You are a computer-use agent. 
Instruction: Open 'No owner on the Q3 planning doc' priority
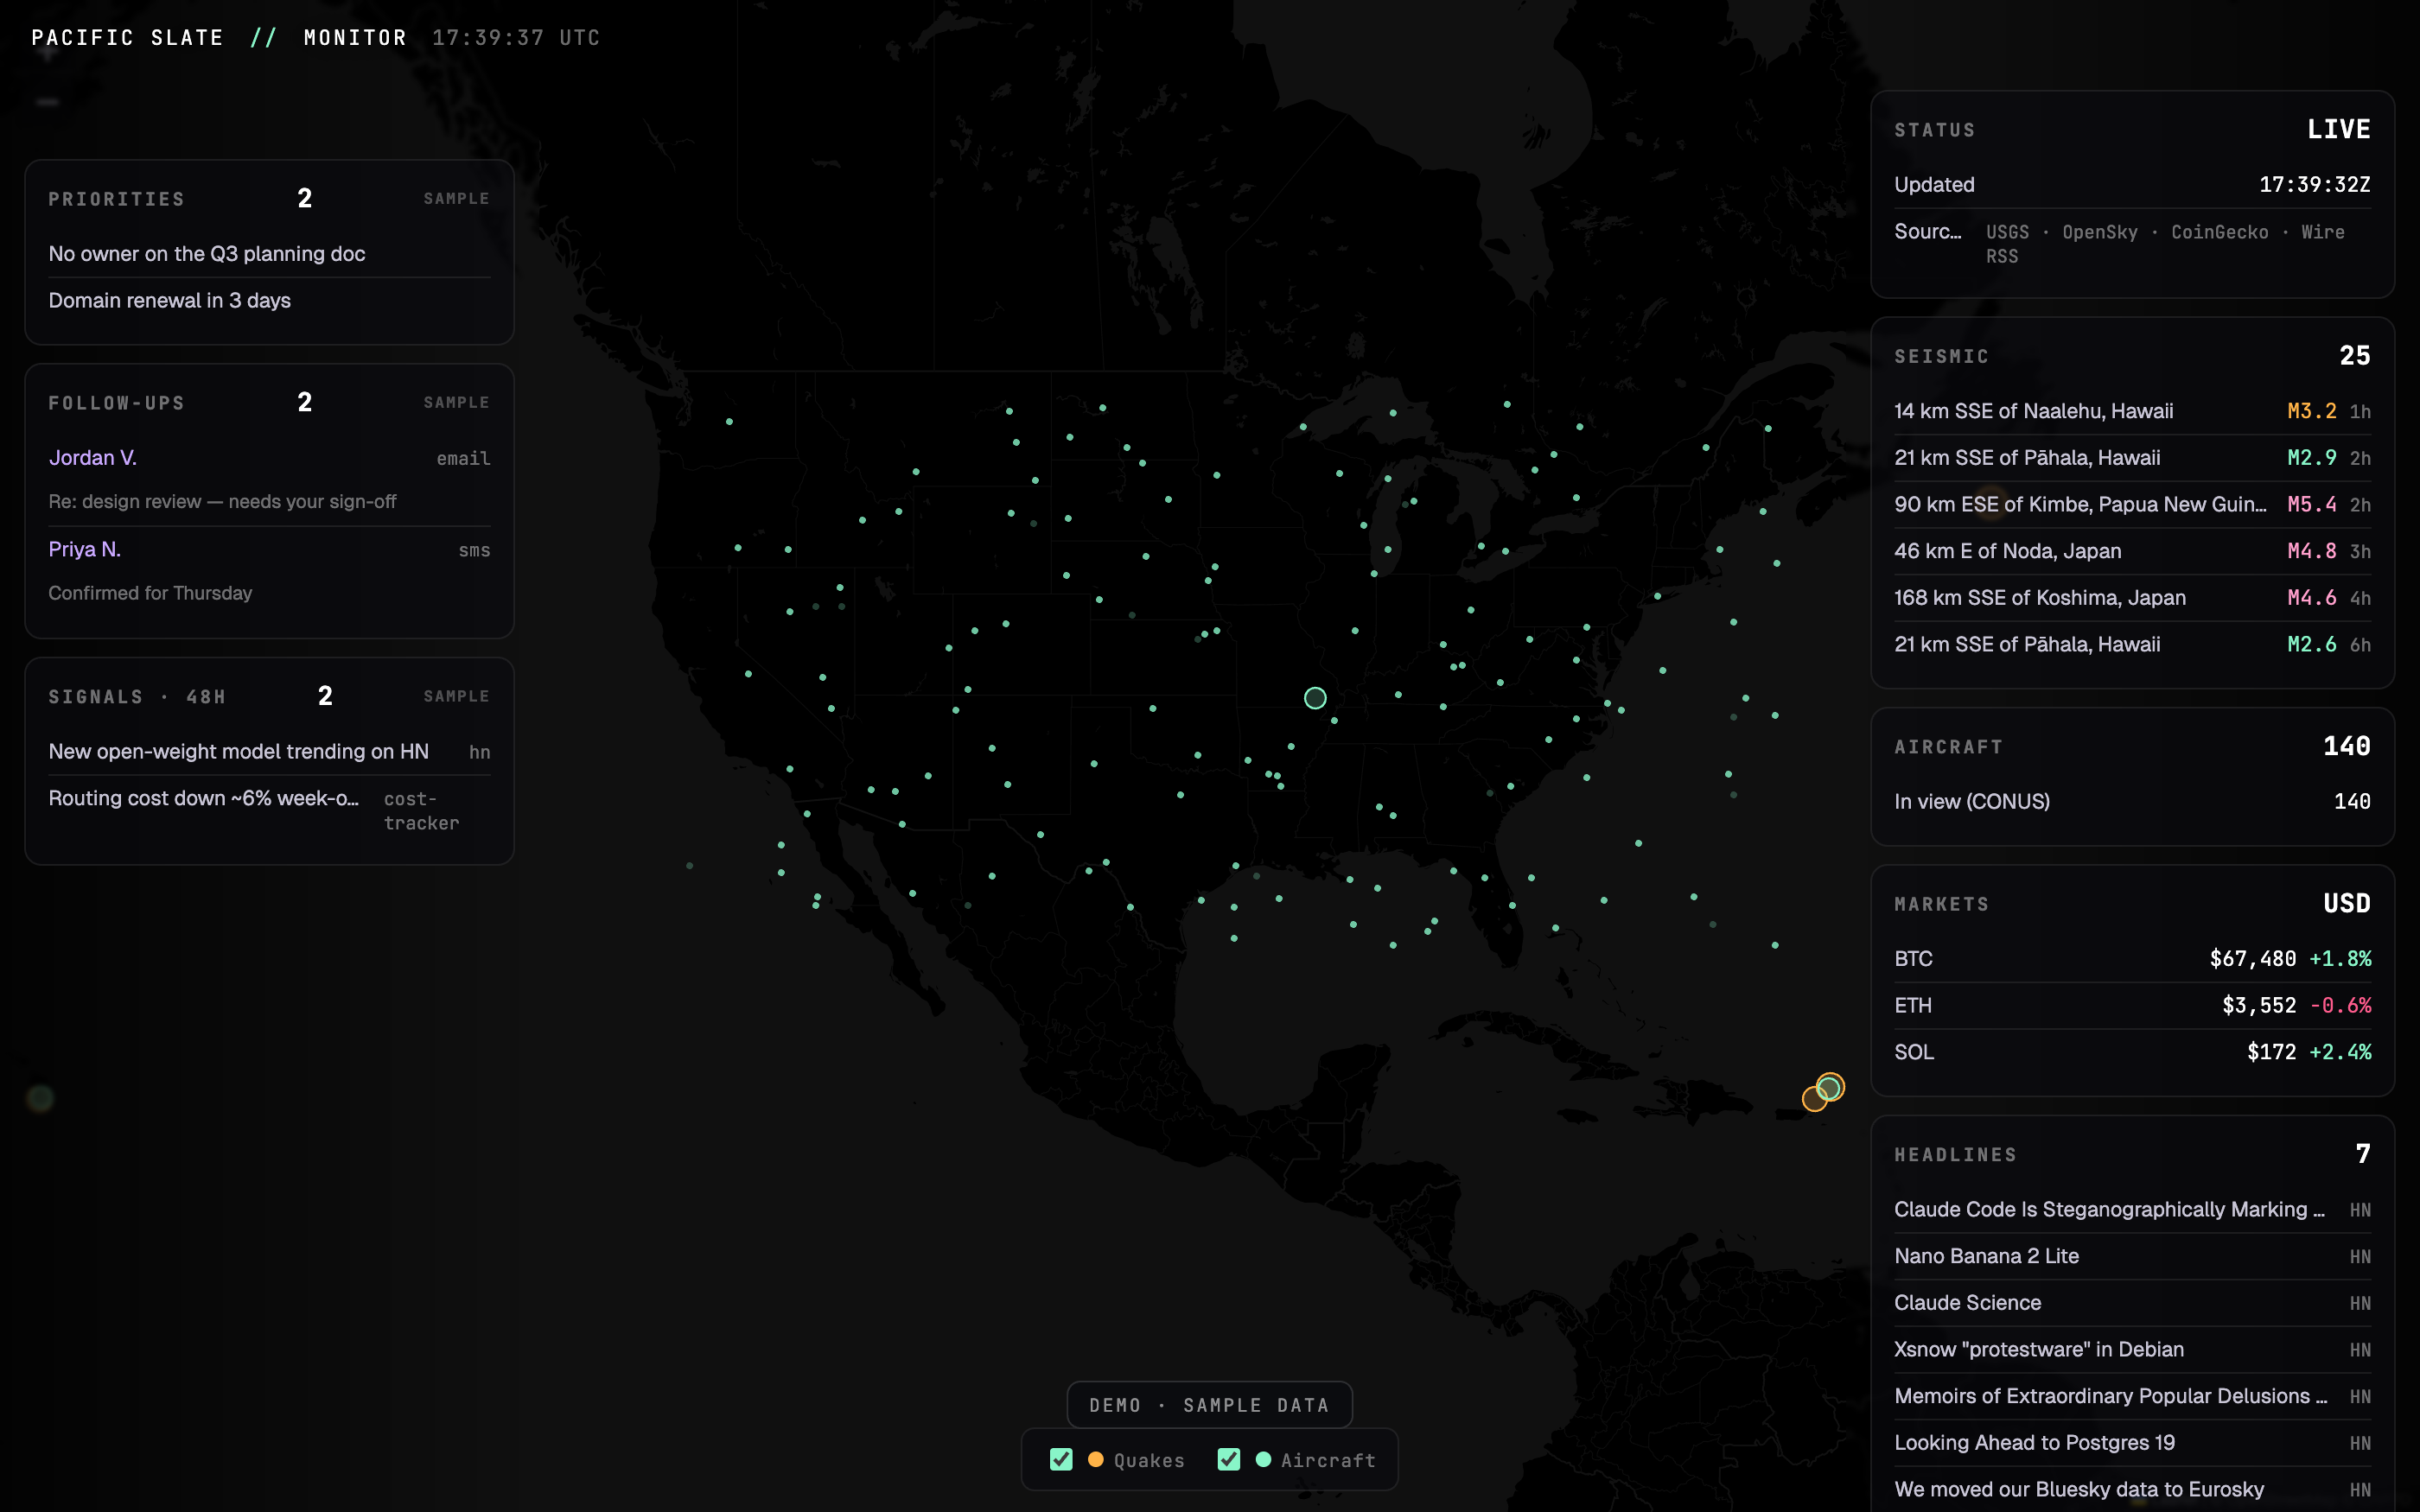point(269,254)
